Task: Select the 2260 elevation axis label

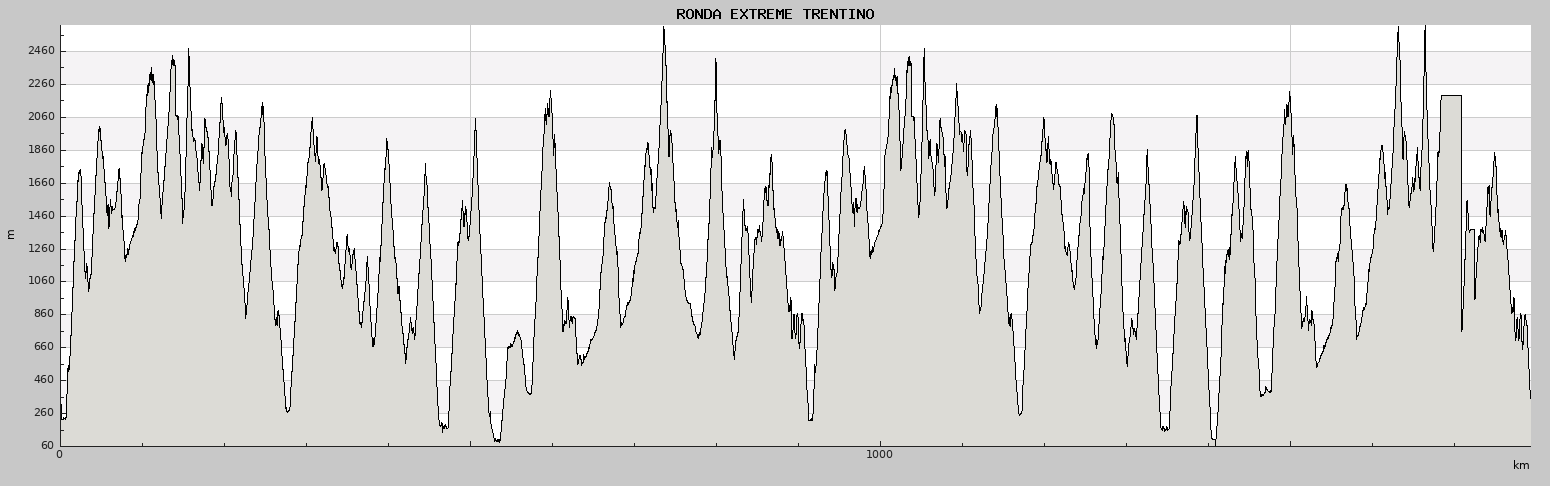Action: (41, 84)
